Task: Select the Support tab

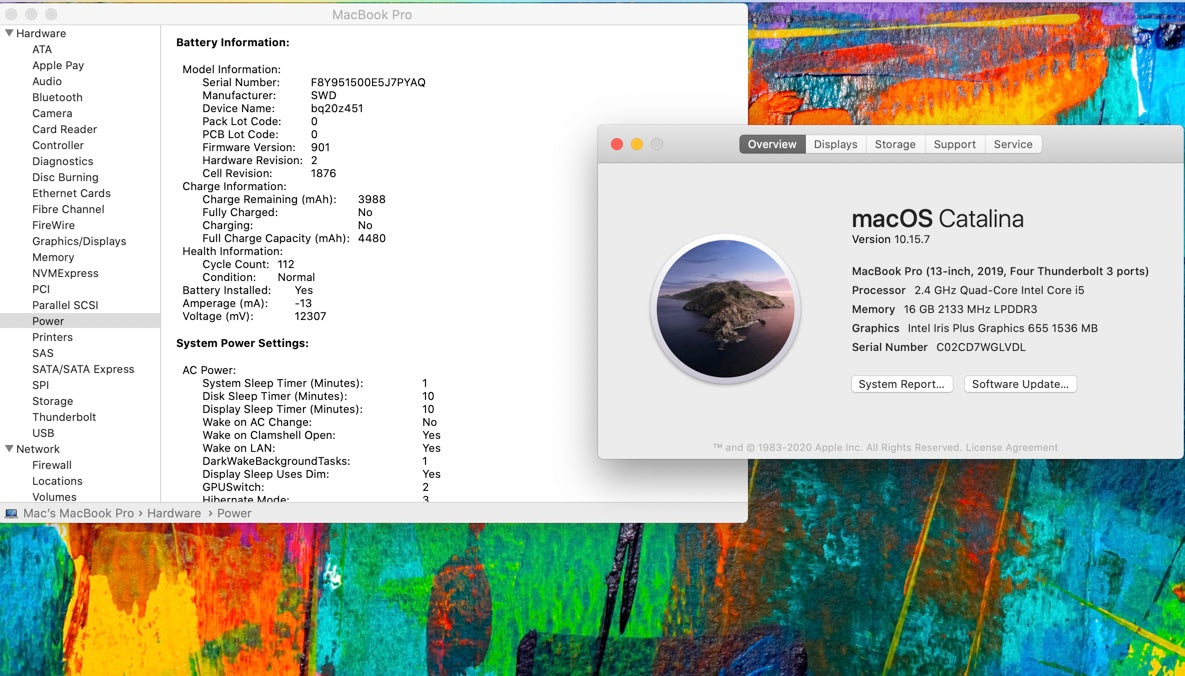Action: coord(954,144)
